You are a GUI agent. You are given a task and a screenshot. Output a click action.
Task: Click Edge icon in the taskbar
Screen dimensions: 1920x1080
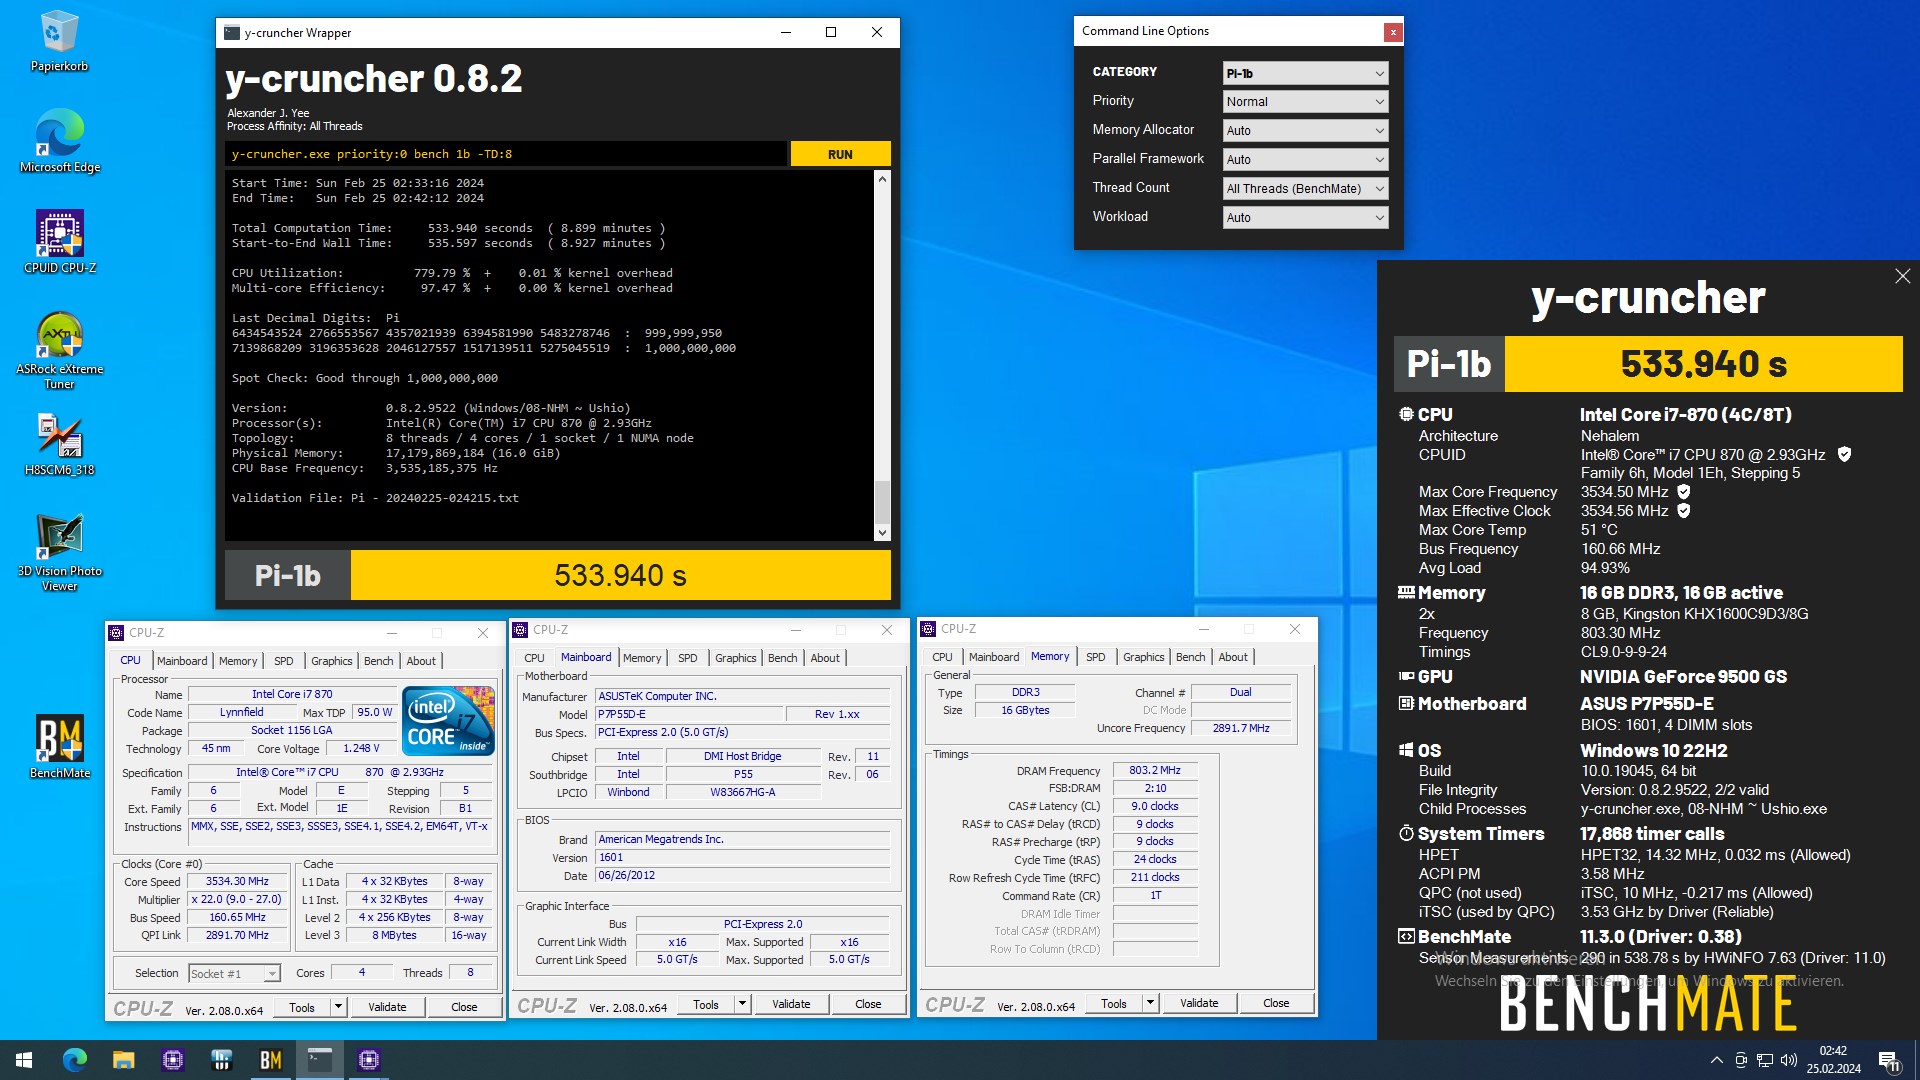click(x=74, y=1060)
